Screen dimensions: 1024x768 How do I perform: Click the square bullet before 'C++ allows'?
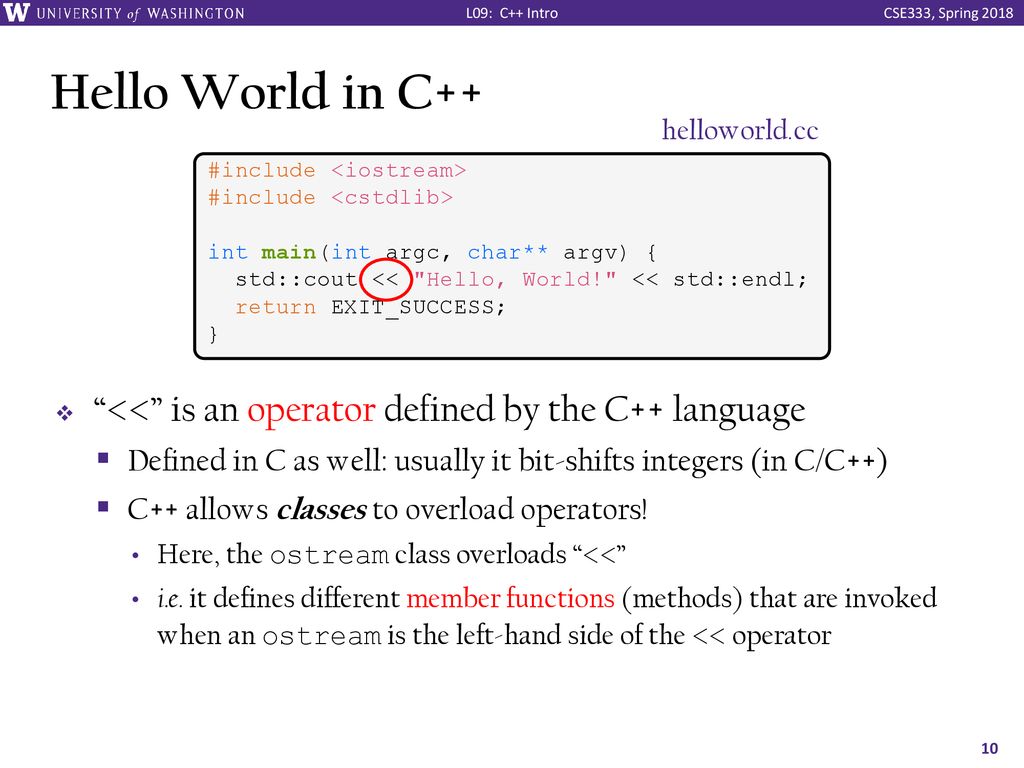pyautogui.click(x=103, y=506)
